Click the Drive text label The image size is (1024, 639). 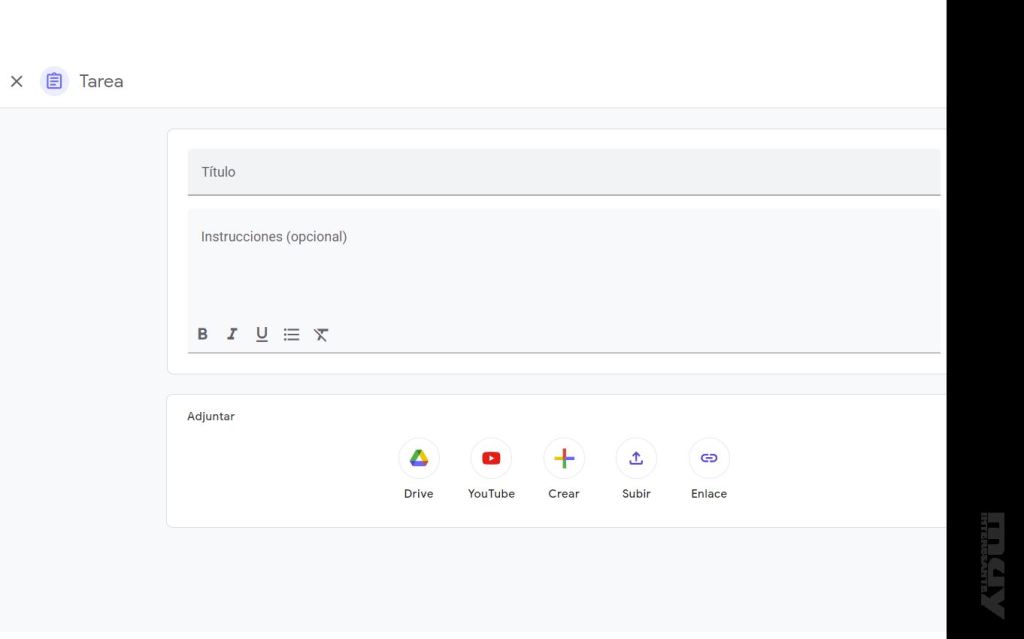click(419, 494)
